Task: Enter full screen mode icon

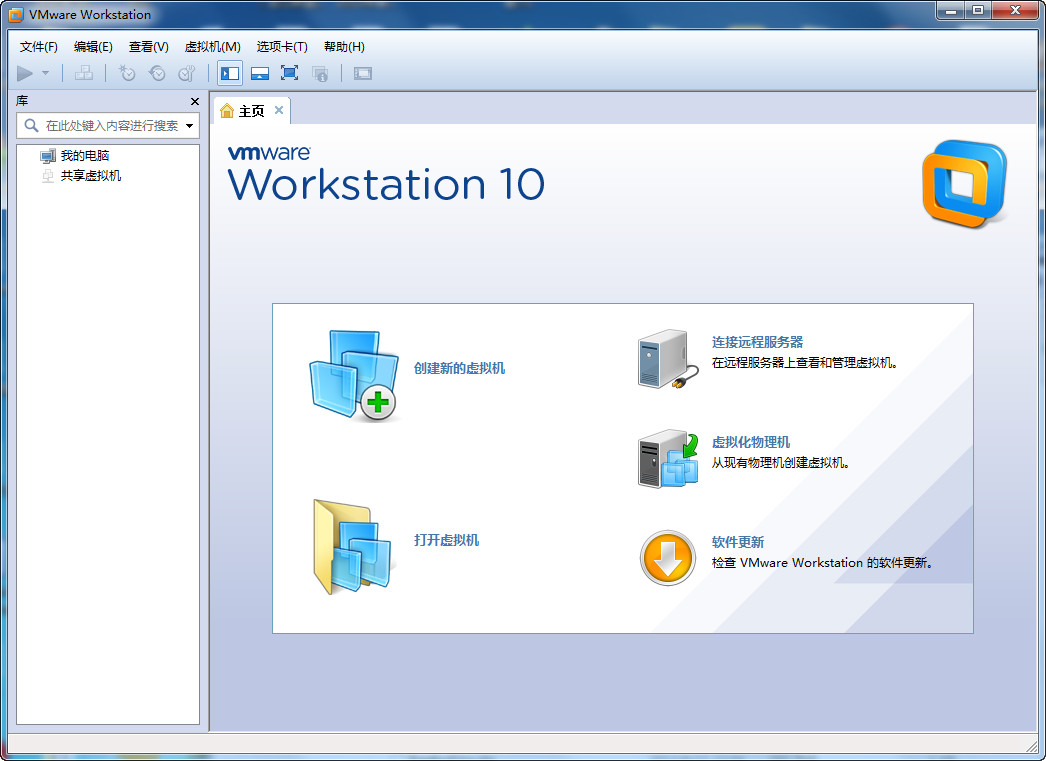Action: (x=290, y=73)
